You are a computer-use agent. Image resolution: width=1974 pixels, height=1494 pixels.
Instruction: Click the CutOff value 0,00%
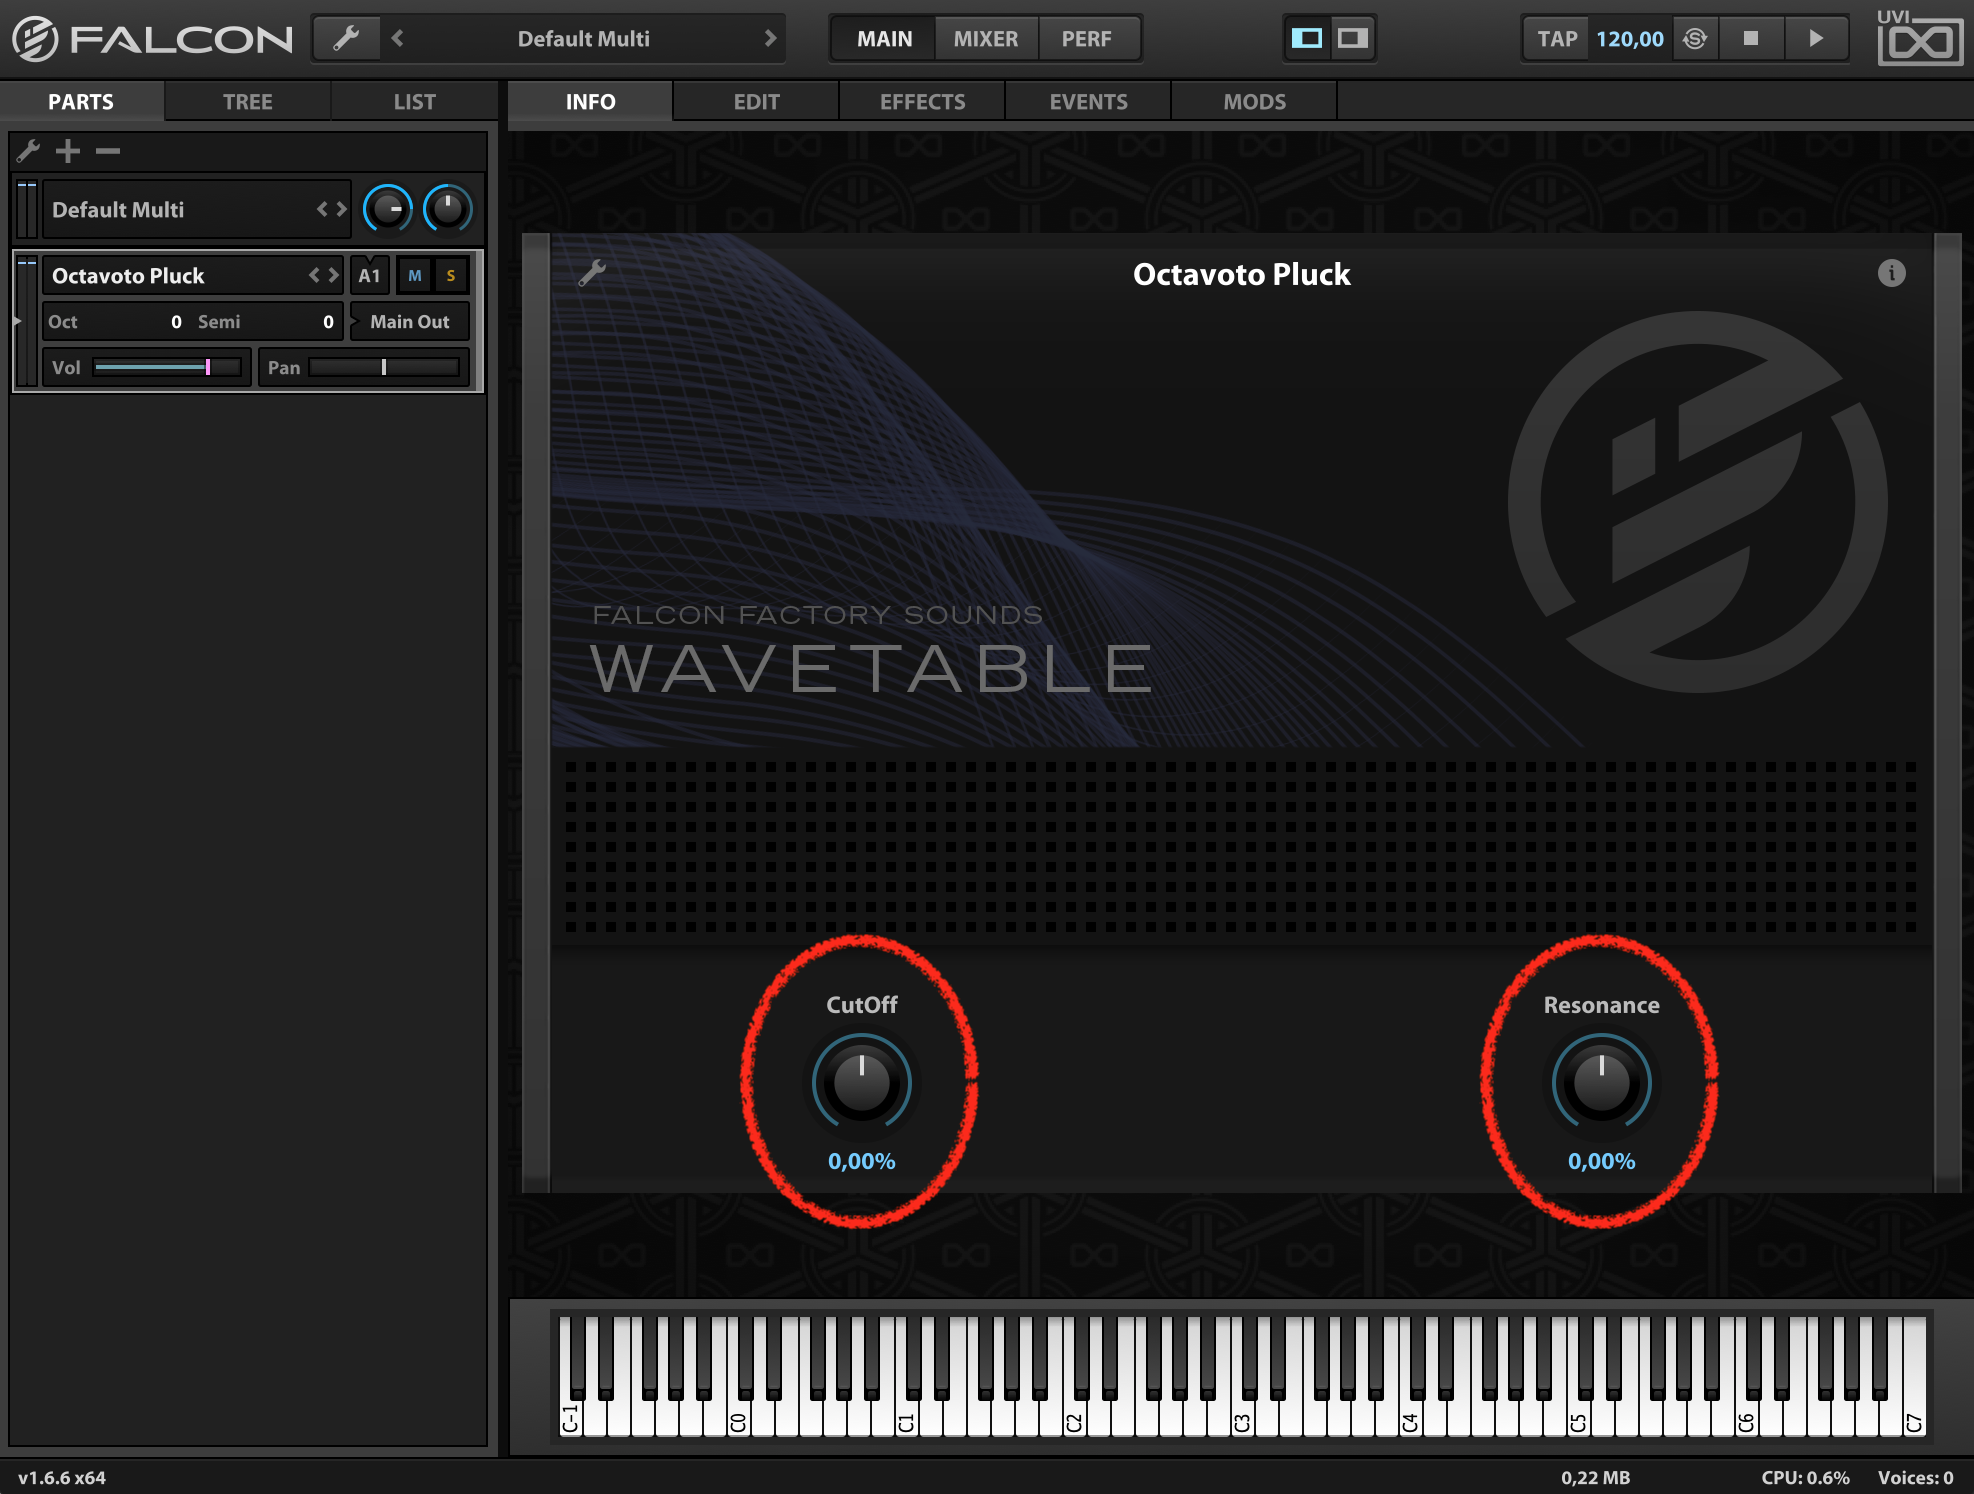tap(861, 1161)
